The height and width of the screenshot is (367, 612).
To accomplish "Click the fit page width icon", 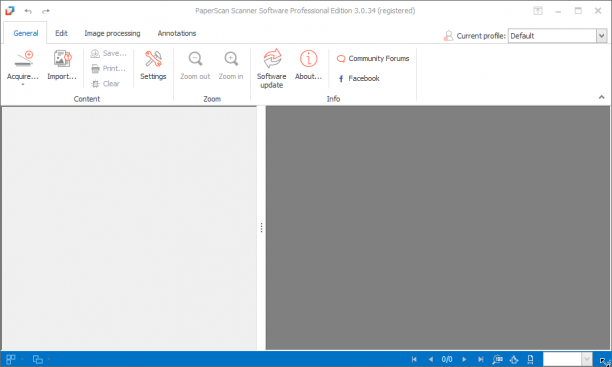I will tap(530, 359).
